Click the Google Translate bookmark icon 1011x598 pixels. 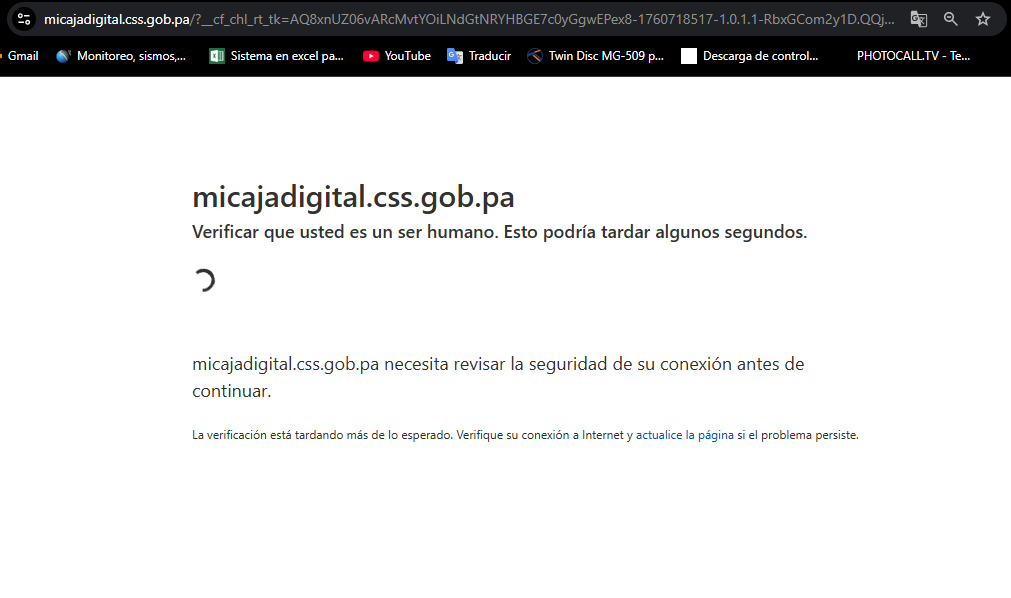455,56
